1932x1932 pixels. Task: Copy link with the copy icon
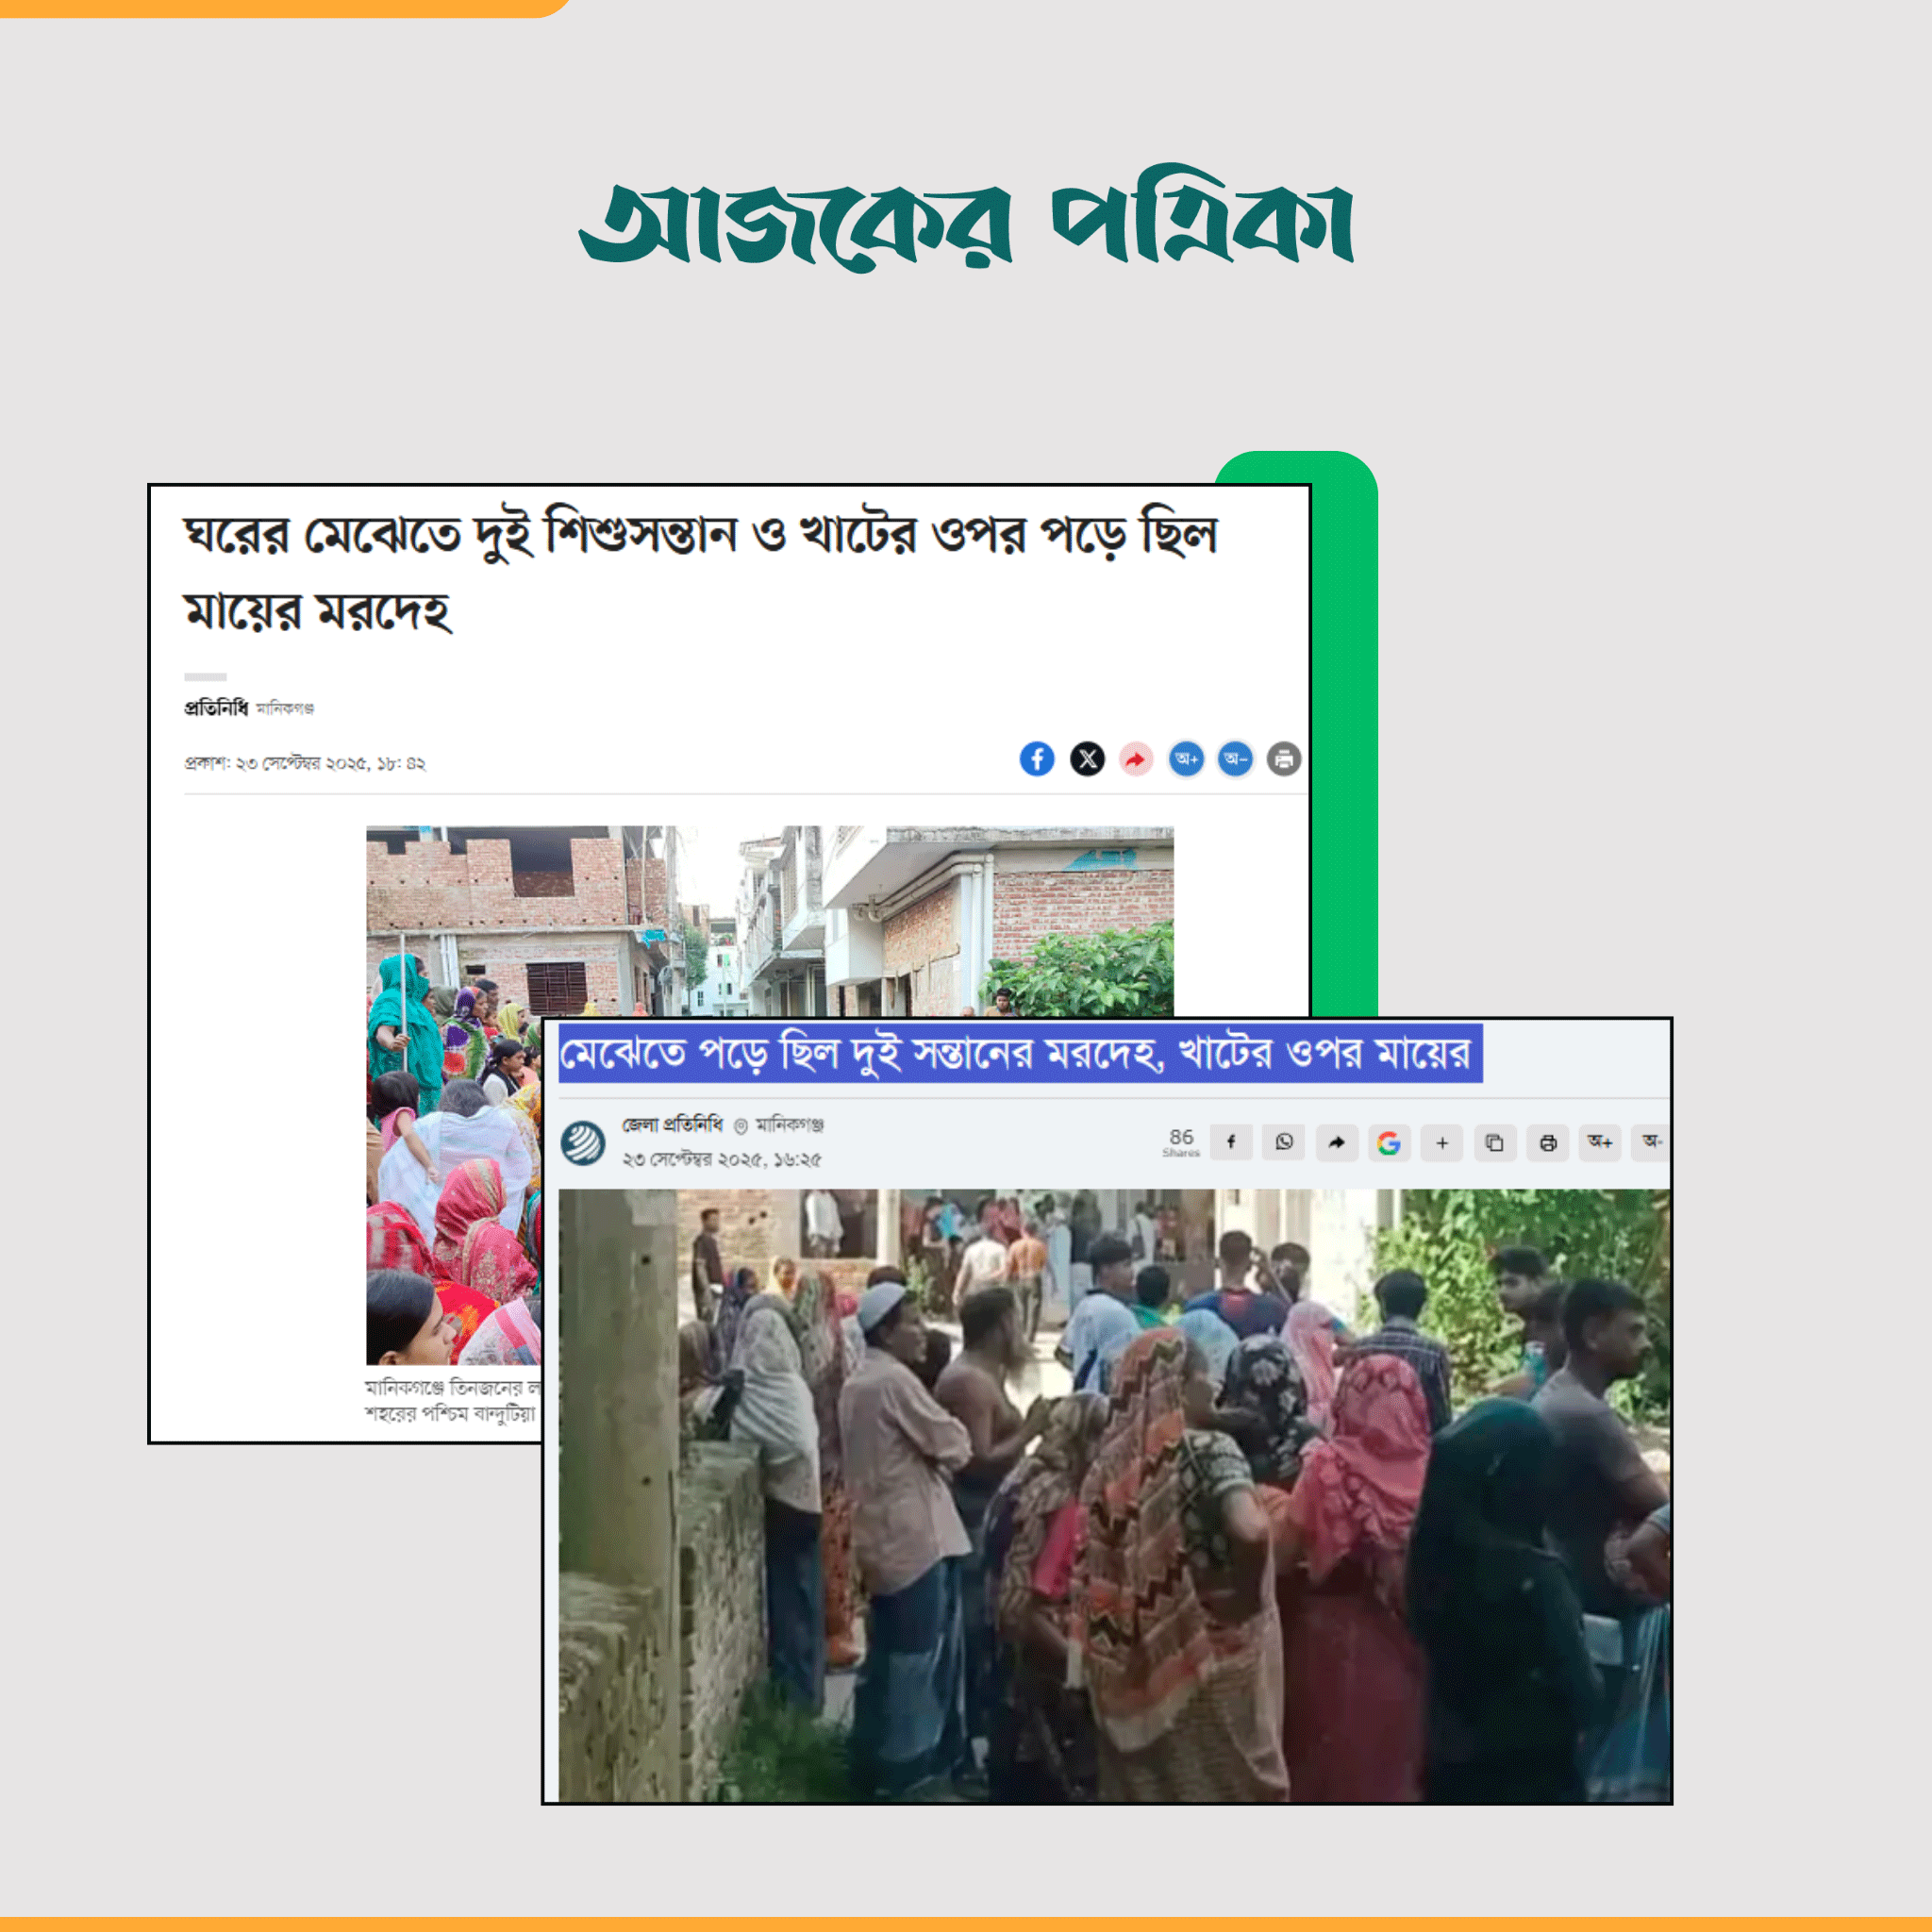[1495, 1142]
